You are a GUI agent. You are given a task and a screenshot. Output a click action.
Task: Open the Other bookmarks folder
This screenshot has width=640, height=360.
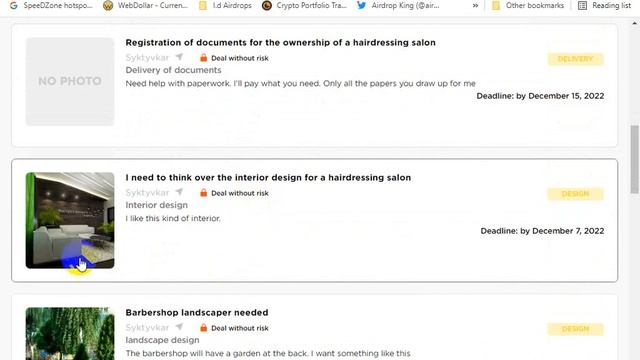[528, 6]
